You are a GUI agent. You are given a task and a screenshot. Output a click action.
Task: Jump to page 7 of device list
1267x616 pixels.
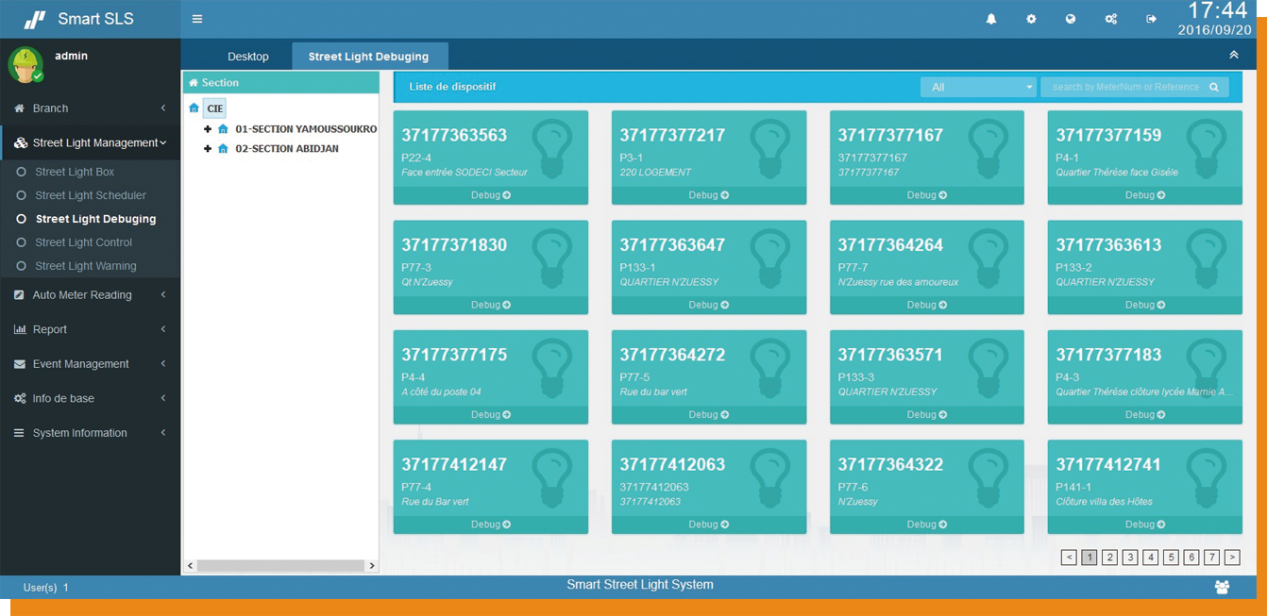[x=1212, y=557]
